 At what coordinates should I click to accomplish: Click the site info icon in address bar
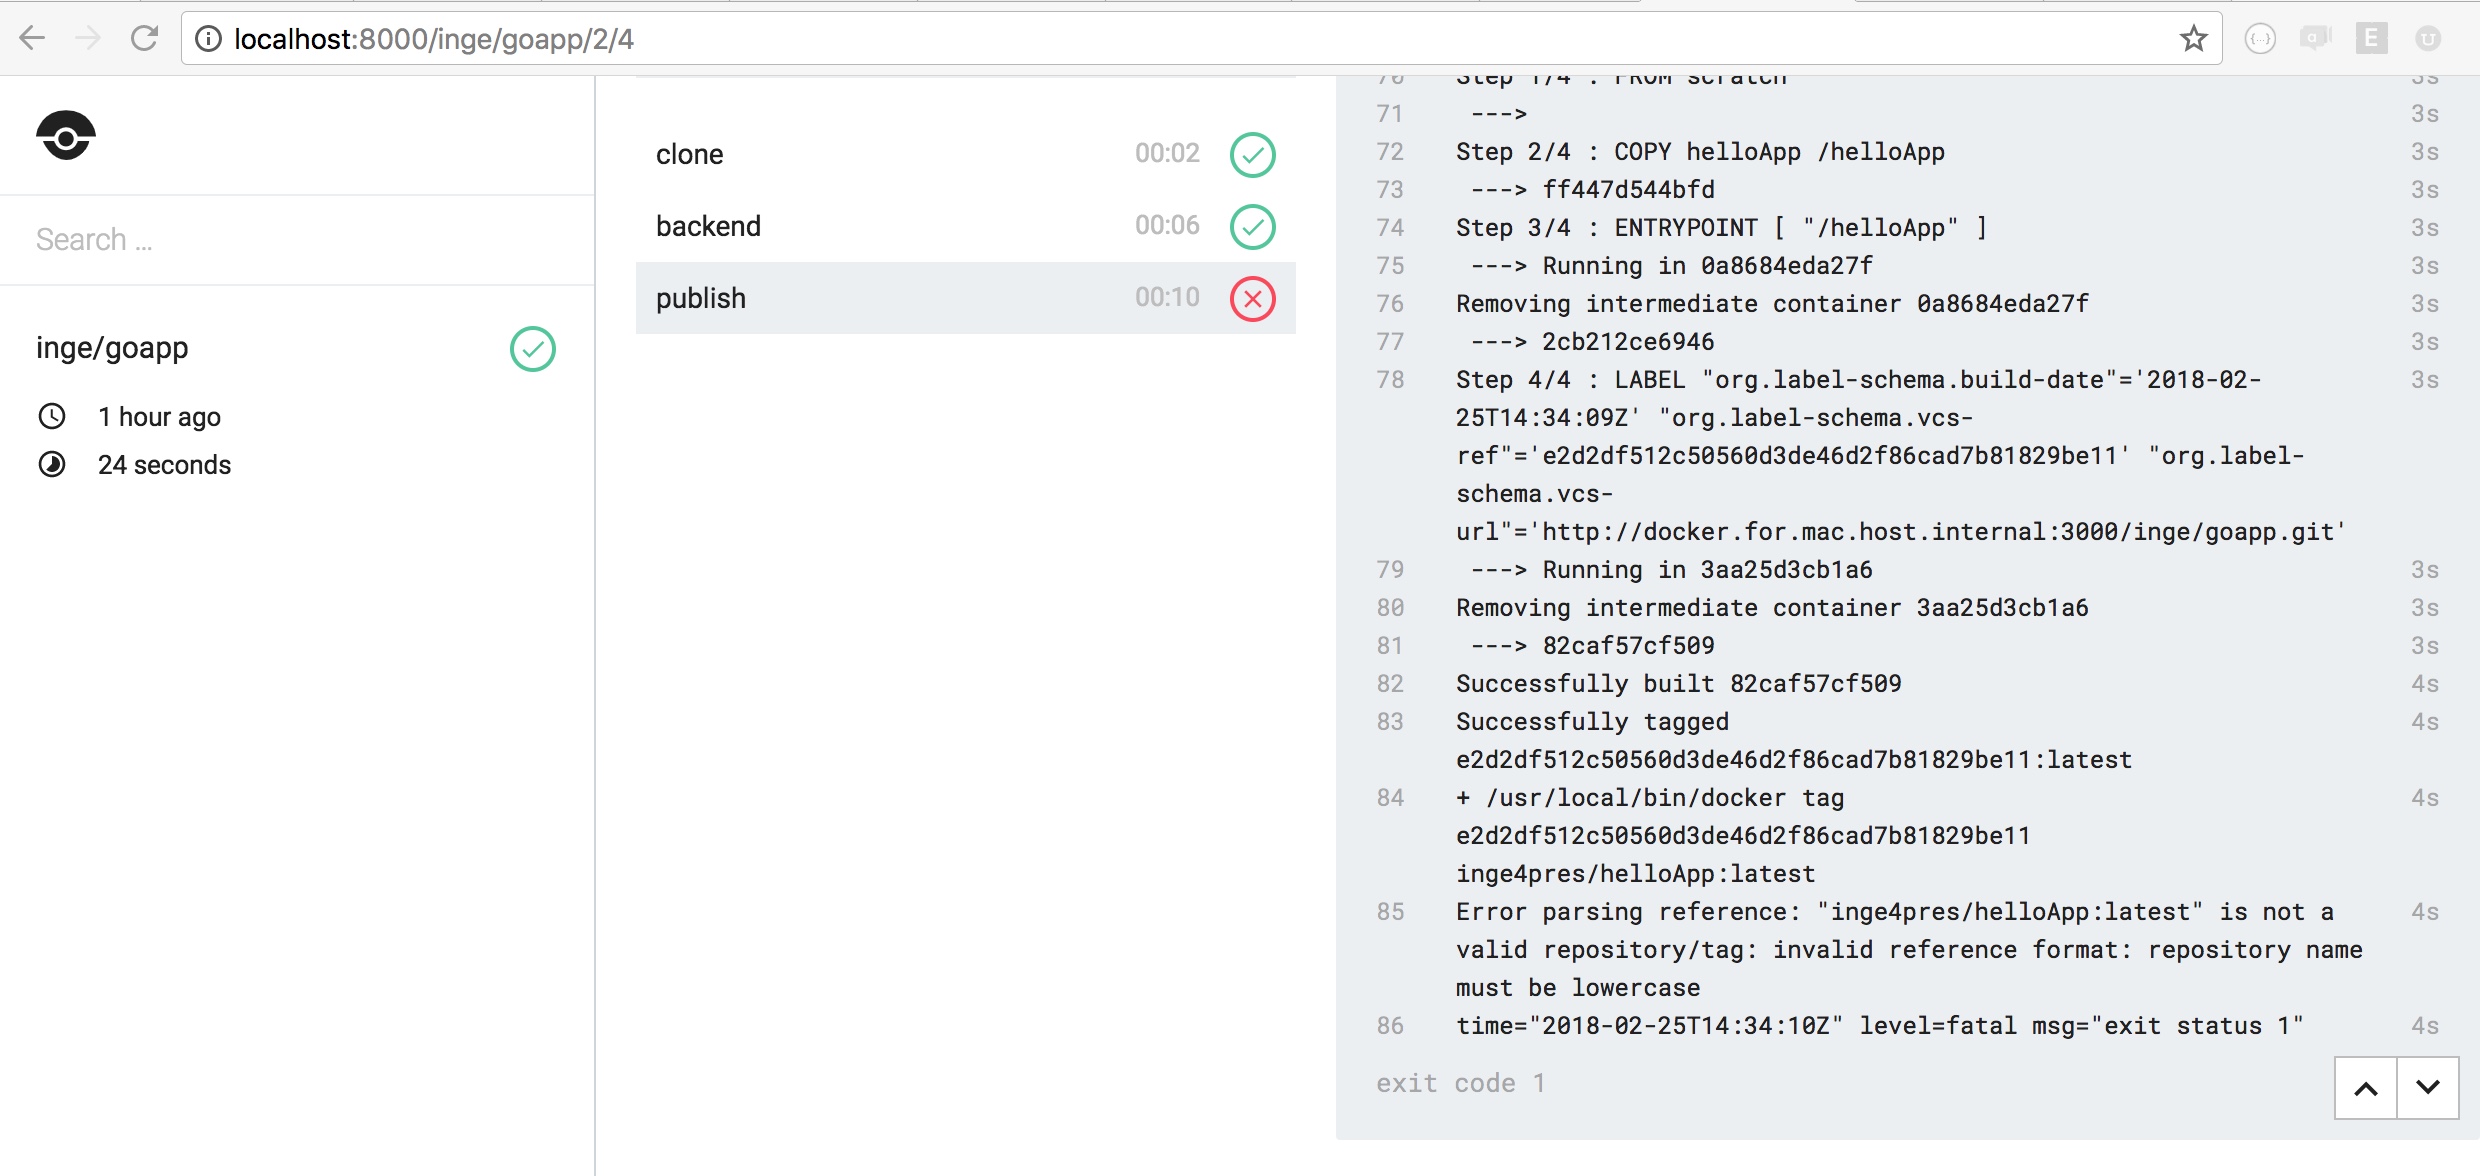coord(208,39)
